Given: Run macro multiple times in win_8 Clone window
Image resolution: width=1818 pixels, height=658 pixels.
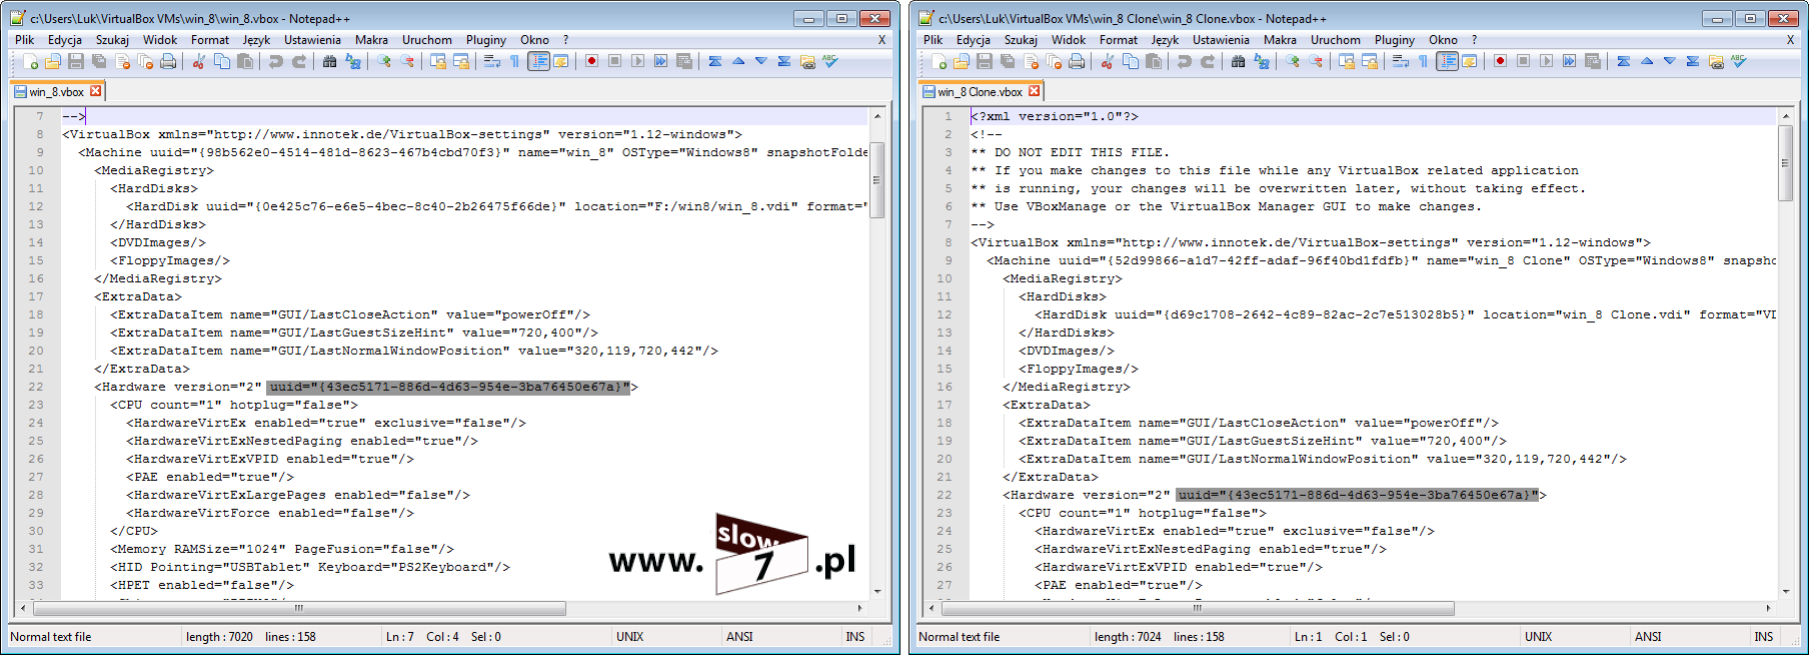Looking at the screenshot, I should coord(1570,62).
